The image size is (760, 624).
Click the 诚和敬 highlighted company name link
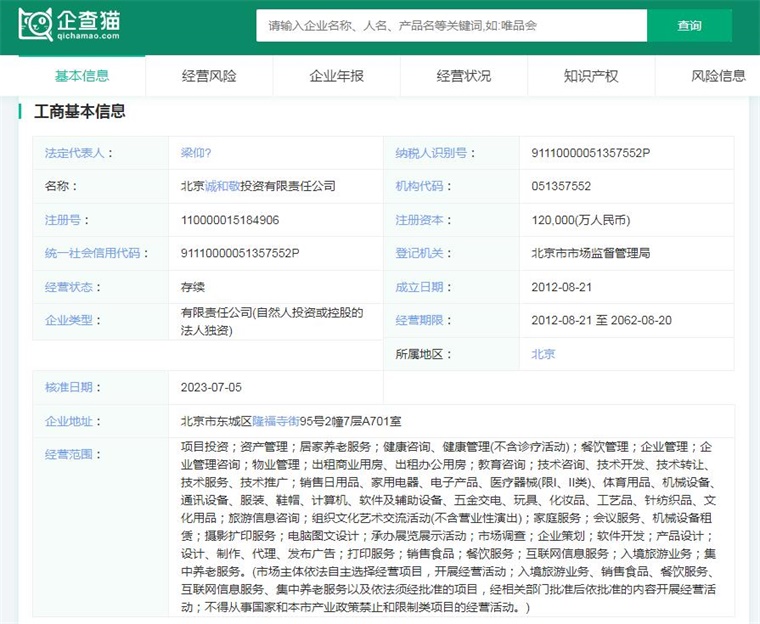tap(222, 186)
